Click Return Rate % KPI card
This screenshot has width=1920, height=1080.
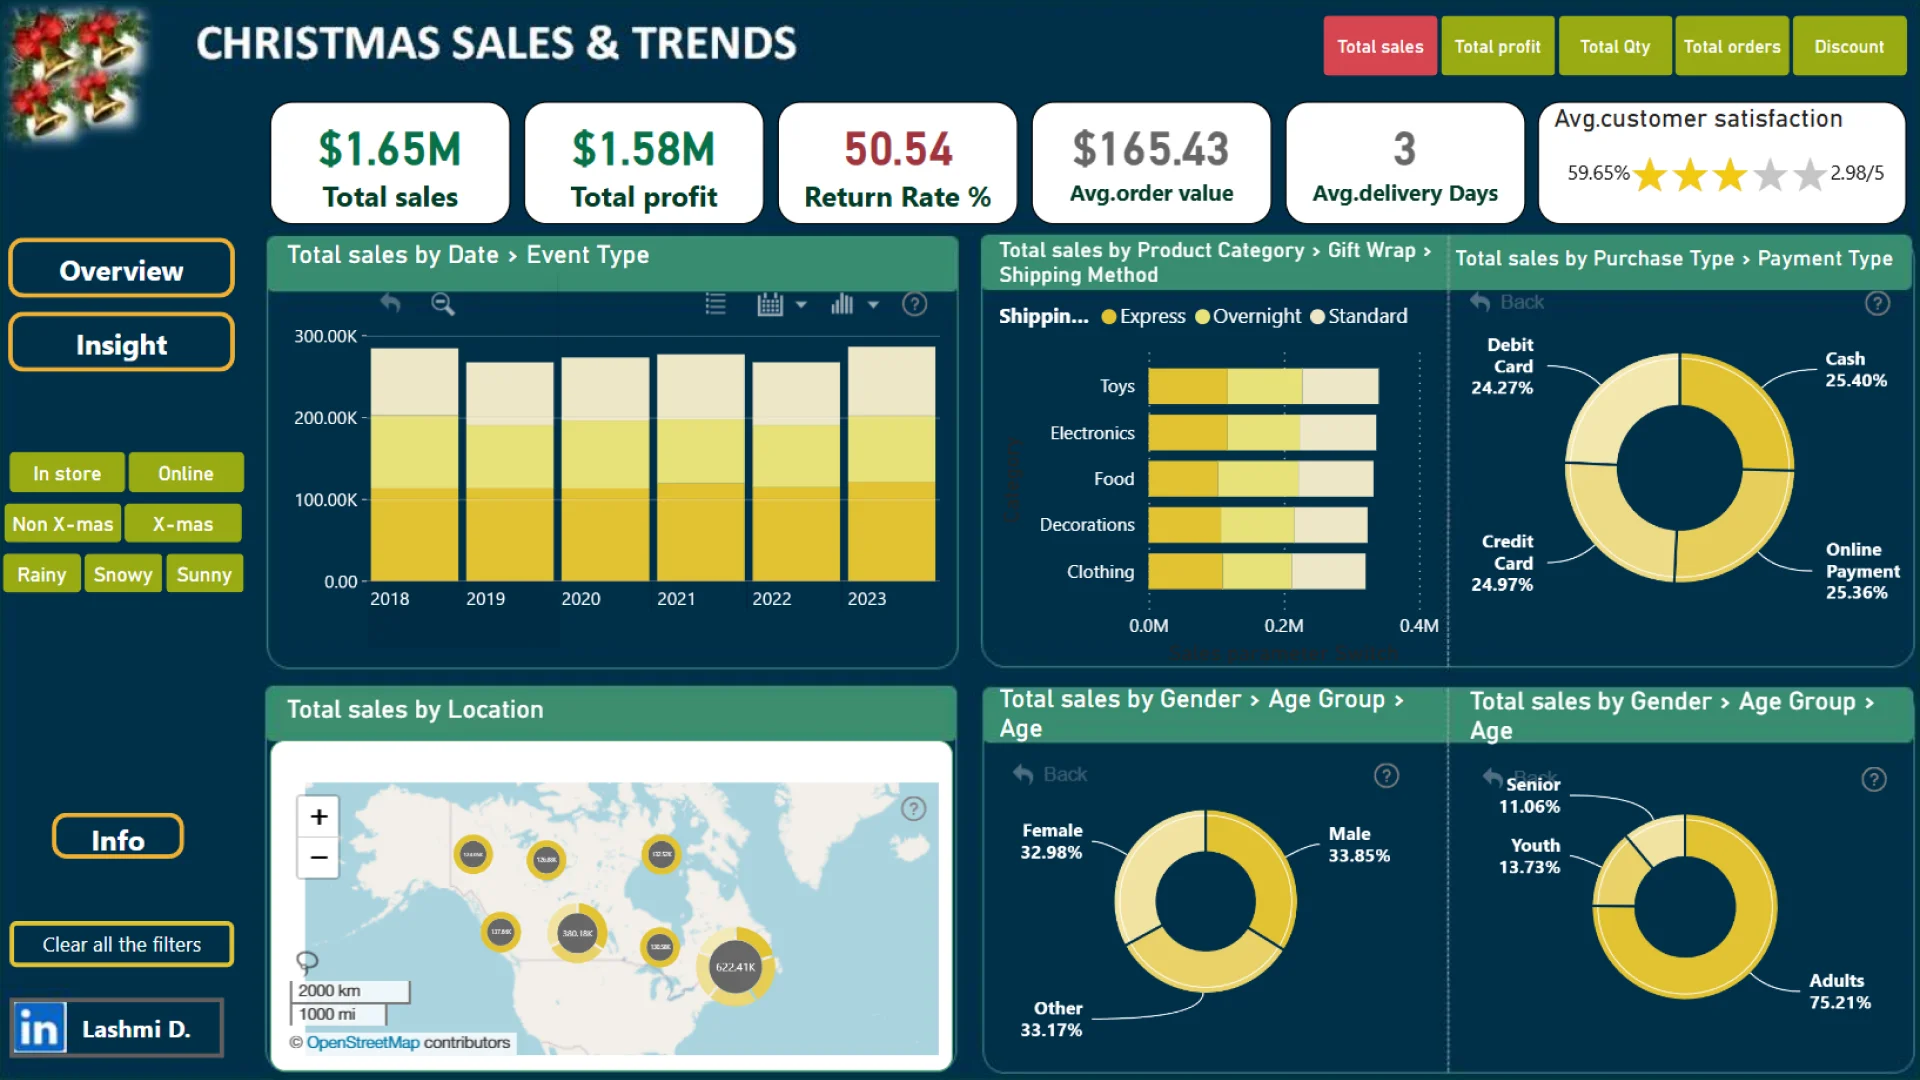coord(898,163)
